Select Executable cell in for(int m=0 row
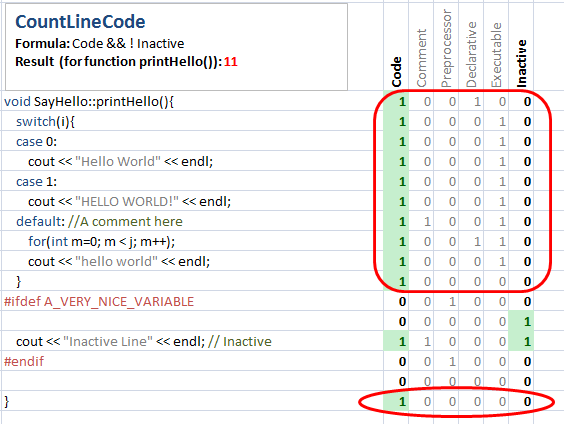This screenshot has height=425, width=564. coord(496,242)
